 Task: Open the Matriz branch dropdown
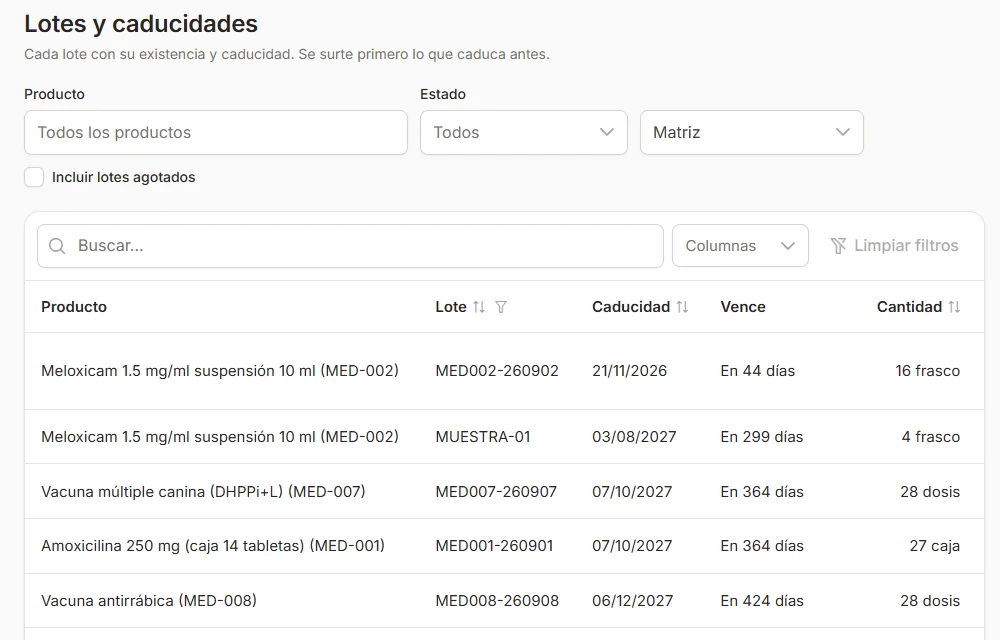click(752, 133)
